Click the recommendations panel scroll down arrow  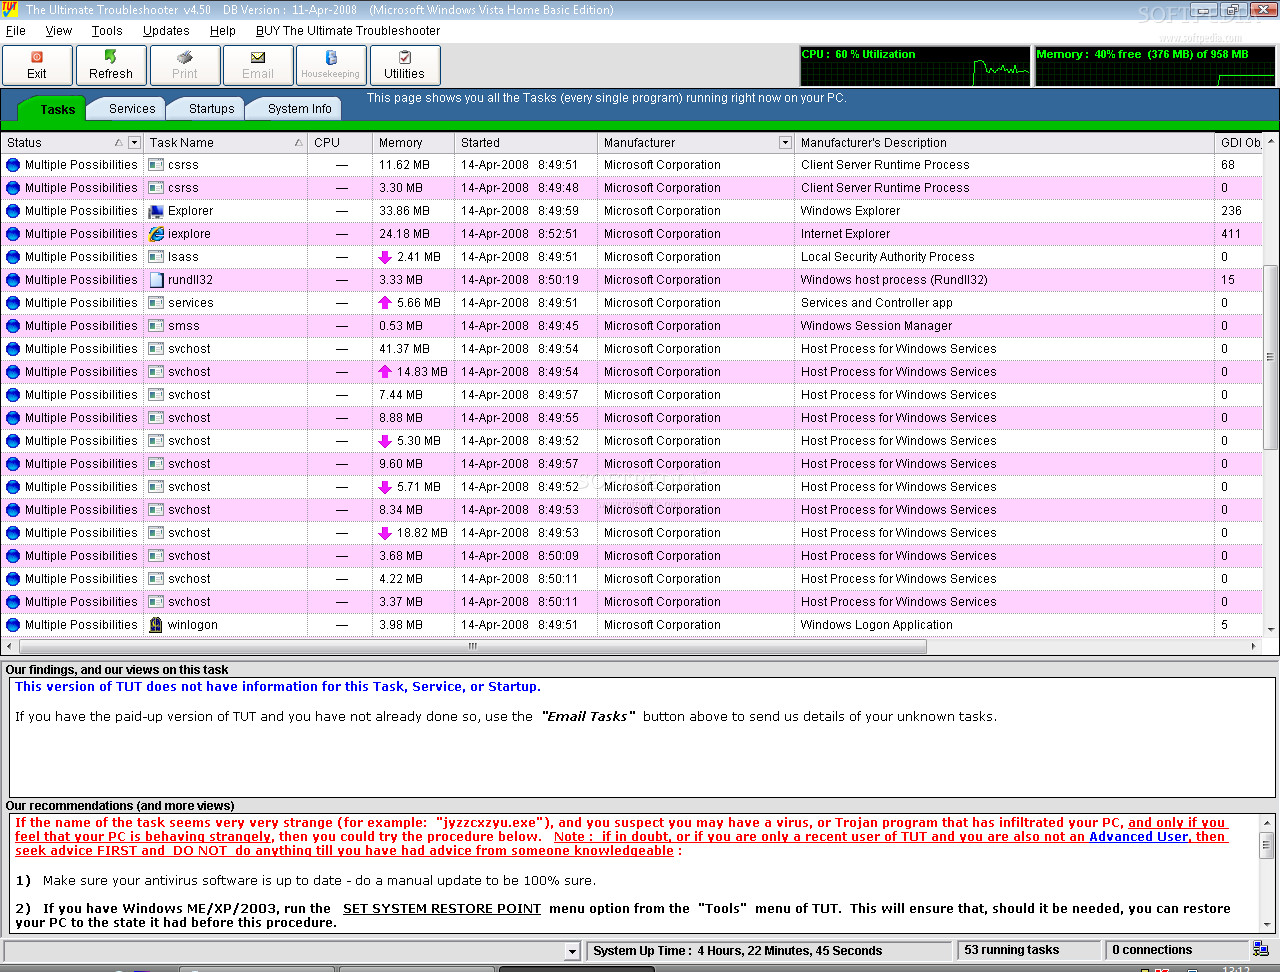(x=1267, y=924)
